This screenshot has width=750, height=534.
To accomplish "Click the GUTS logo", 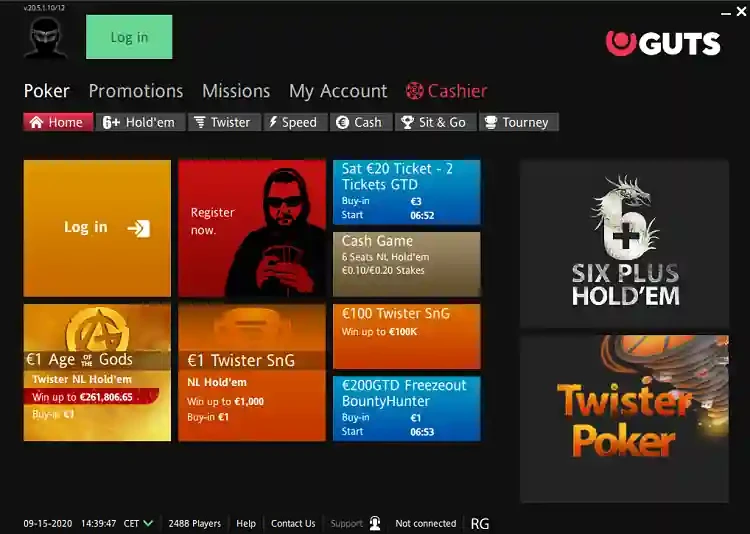I will (x=662, y=43).
